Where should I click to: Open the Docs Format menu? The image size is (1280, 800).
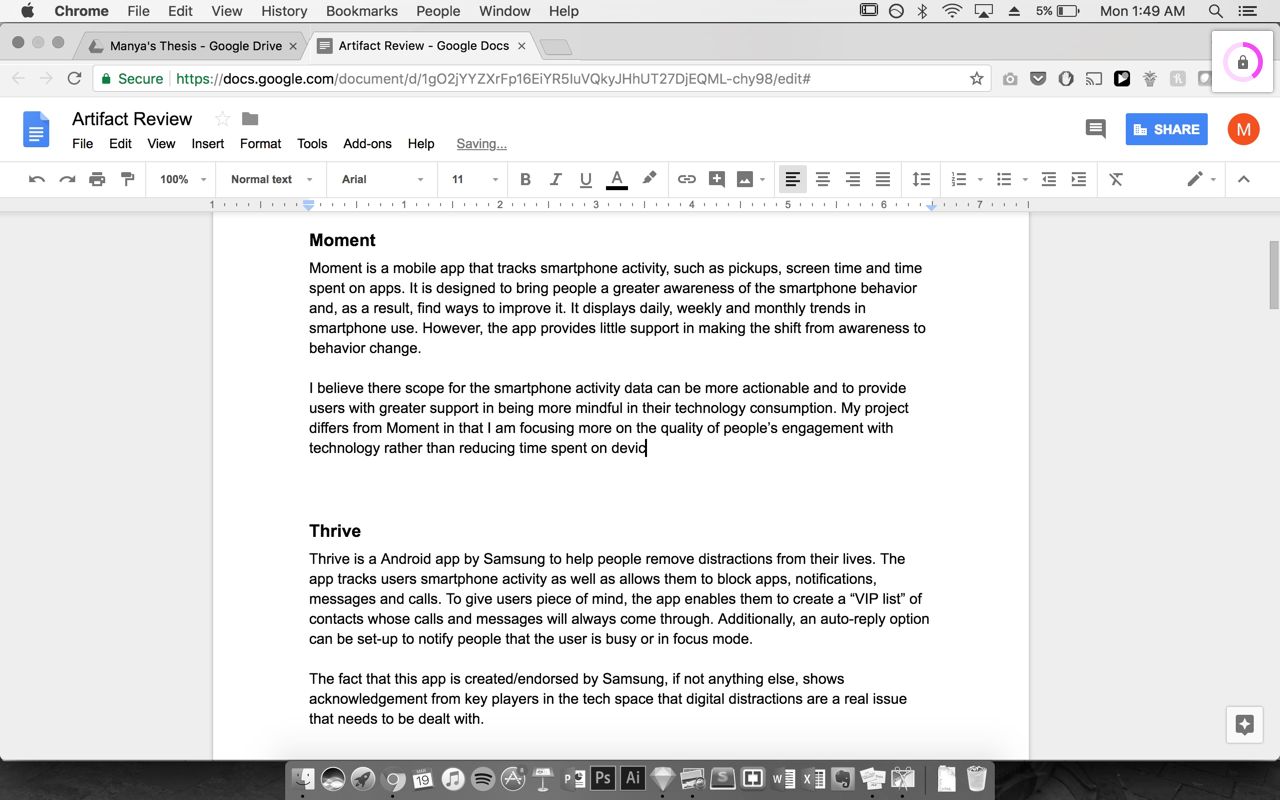click(260, 143)
